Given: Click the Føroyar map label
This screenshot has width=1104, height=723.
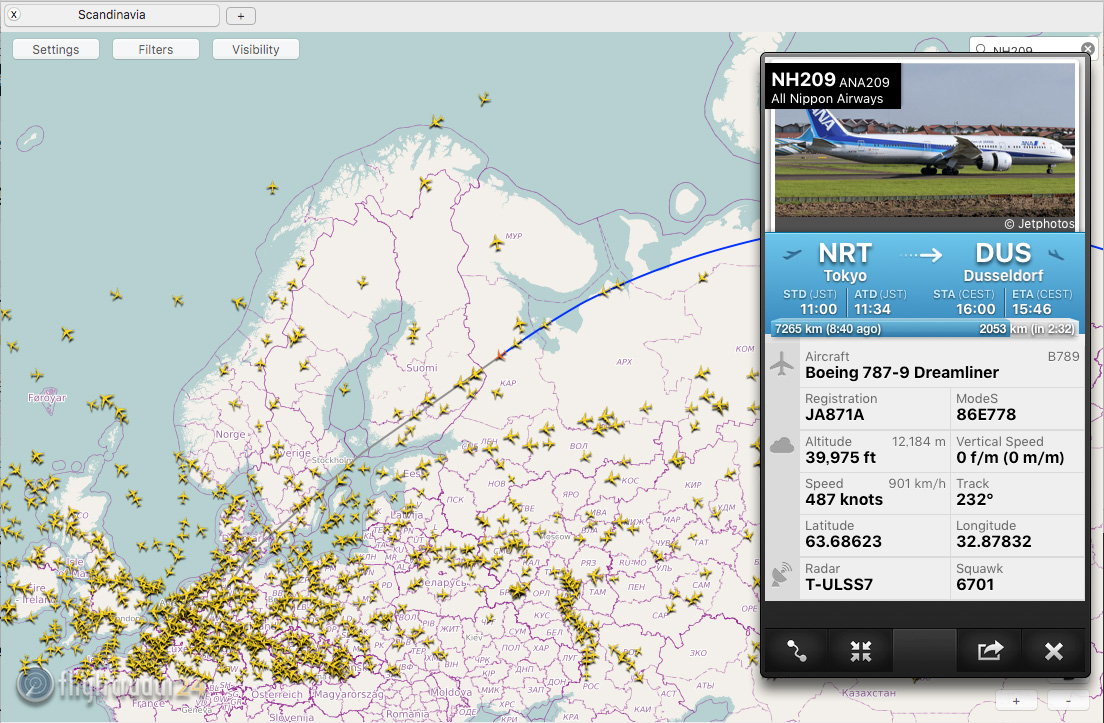Looking at the screenshot, I should (x=47, y=398).
